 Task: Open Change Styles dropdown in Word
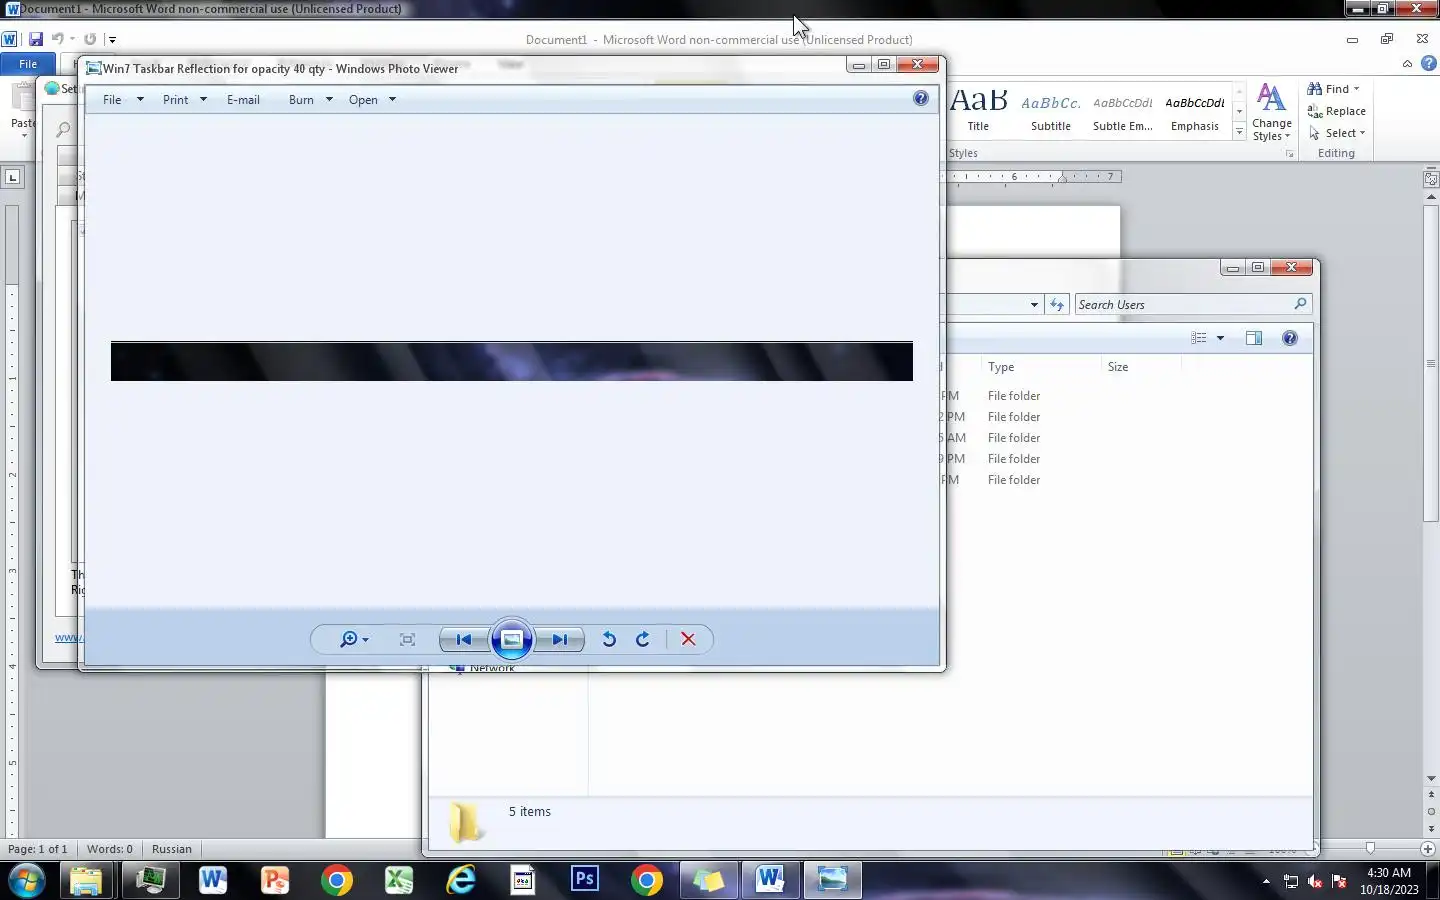1271,112
